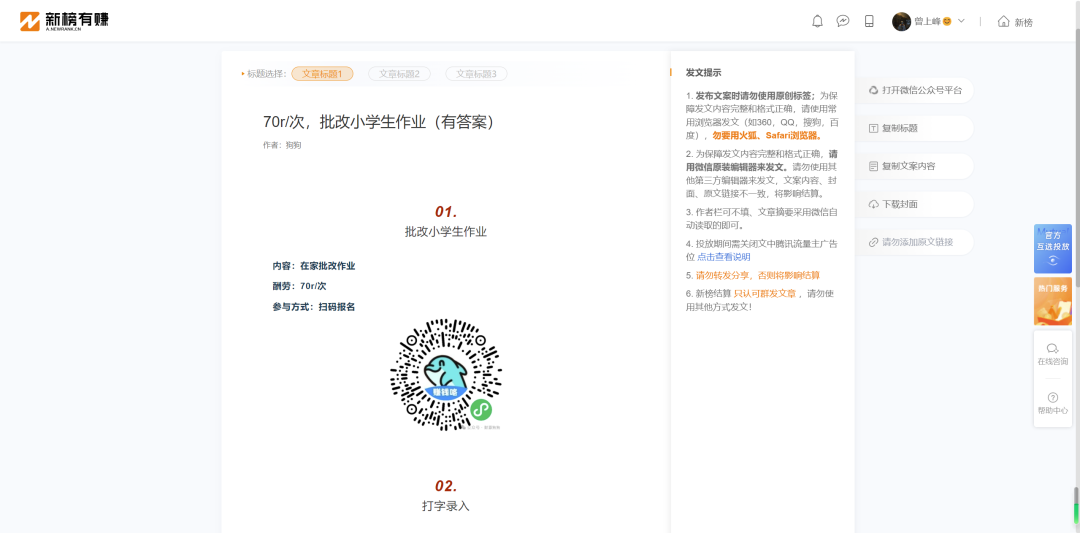Viewport: 1080px width, 533px height.
Task: Click the link icon beside 请勿添加原文链接
Action: pos(873,242)
